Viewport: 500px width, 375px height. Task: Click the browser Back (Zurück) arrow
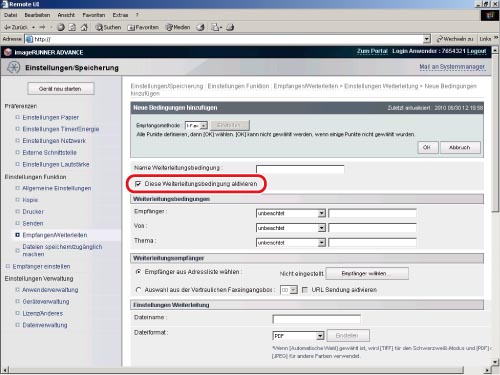[16, 27]
